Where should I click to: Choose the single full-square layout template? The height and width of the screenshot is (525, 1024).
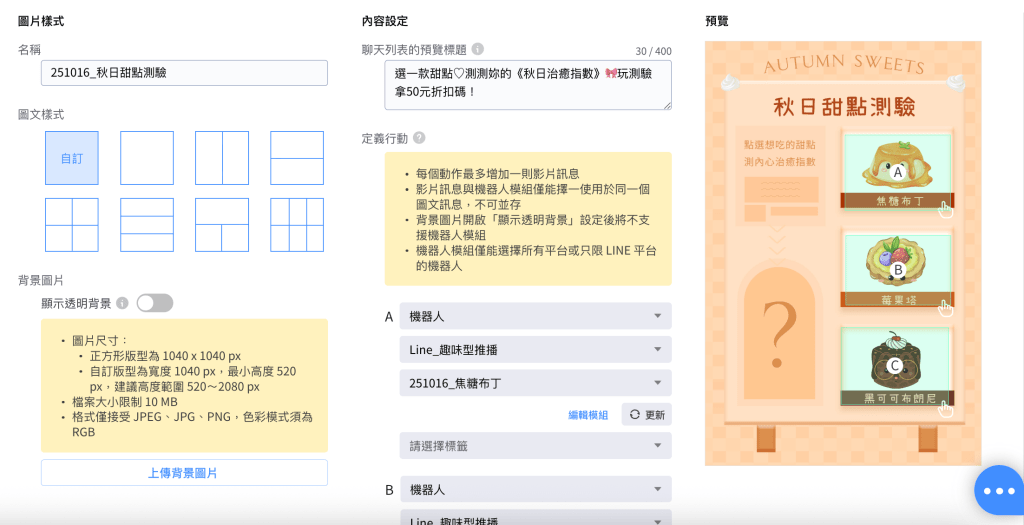pos(146,158)
